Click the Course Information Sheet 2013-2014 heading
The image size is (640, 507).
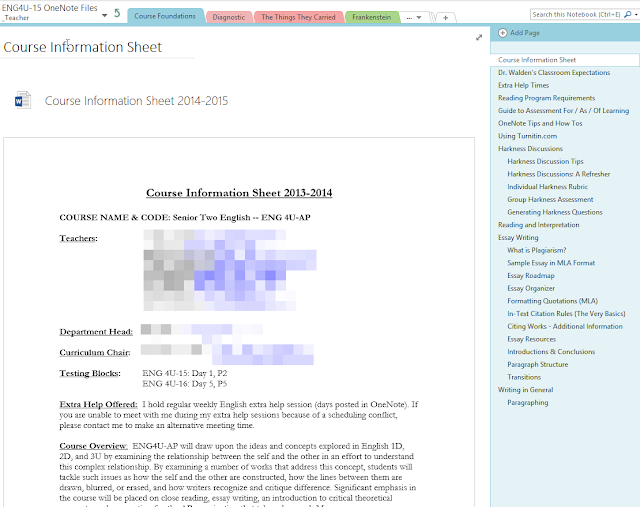[239, 192]
